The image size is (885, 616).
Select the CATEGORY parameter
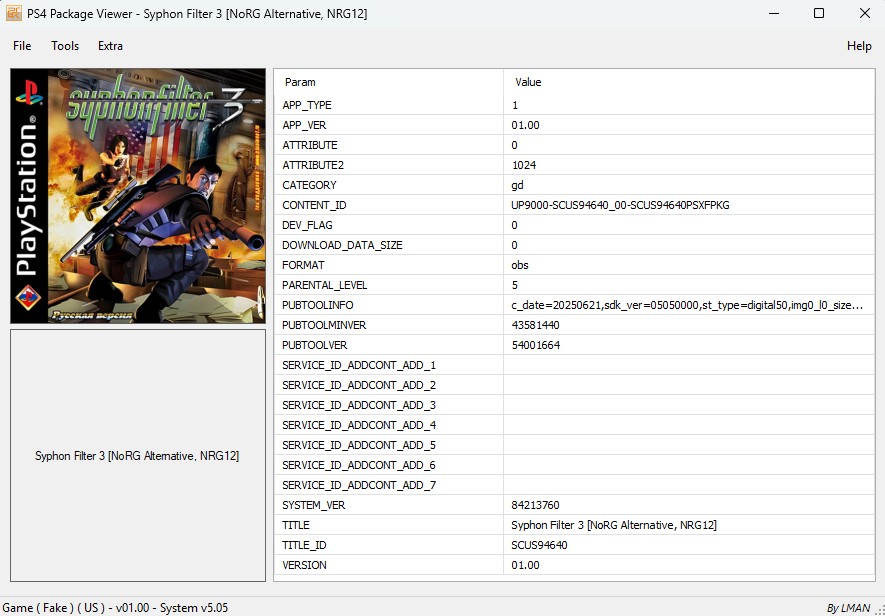(x=309, y=185)
